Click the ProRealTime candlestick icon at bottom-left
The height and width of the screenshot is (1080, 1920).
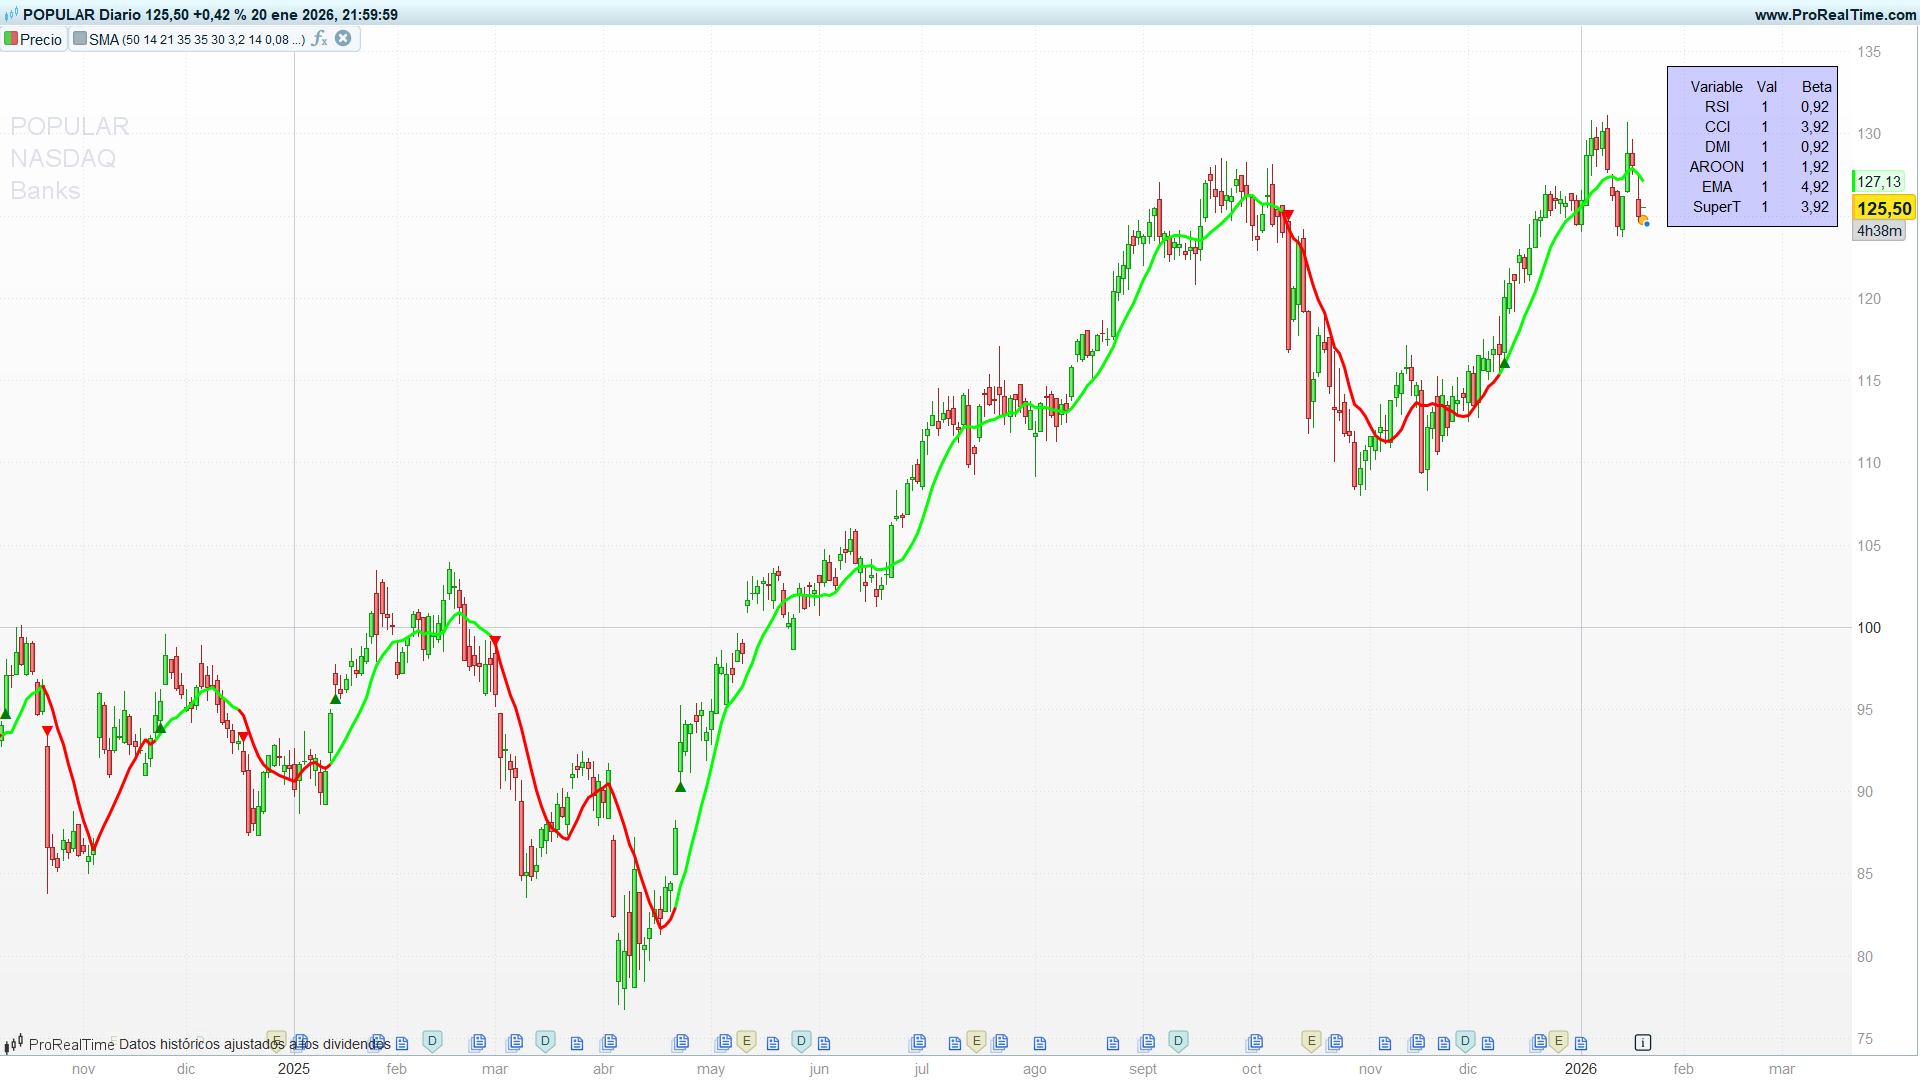pyautogui.click(x=13, y=1044)
